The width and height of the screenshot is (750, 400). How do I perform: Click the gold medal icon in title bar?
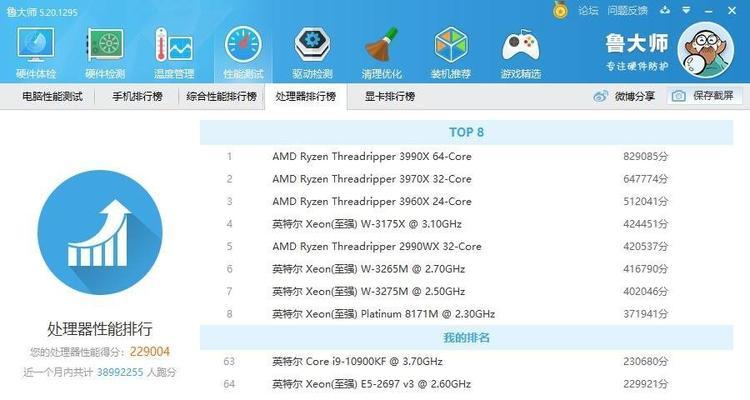coord(560,10)
